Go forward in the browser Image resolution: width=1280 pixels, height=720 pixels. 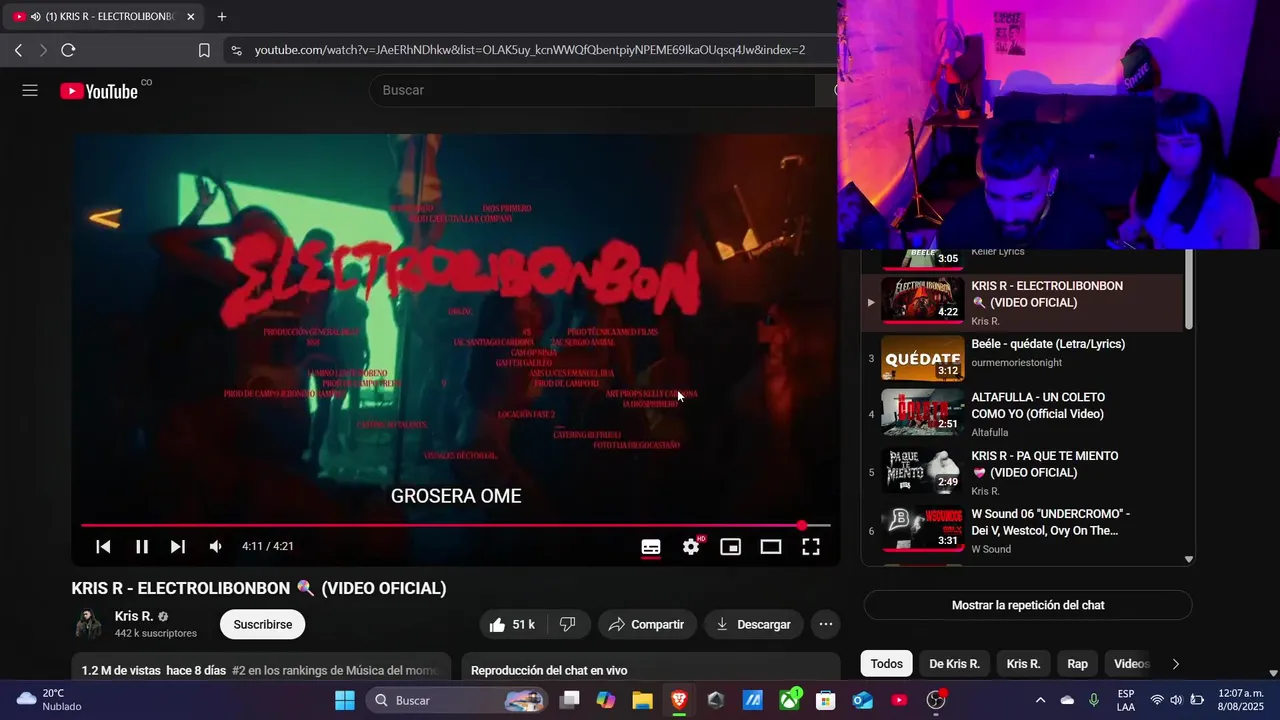click(x=43, y=50)
